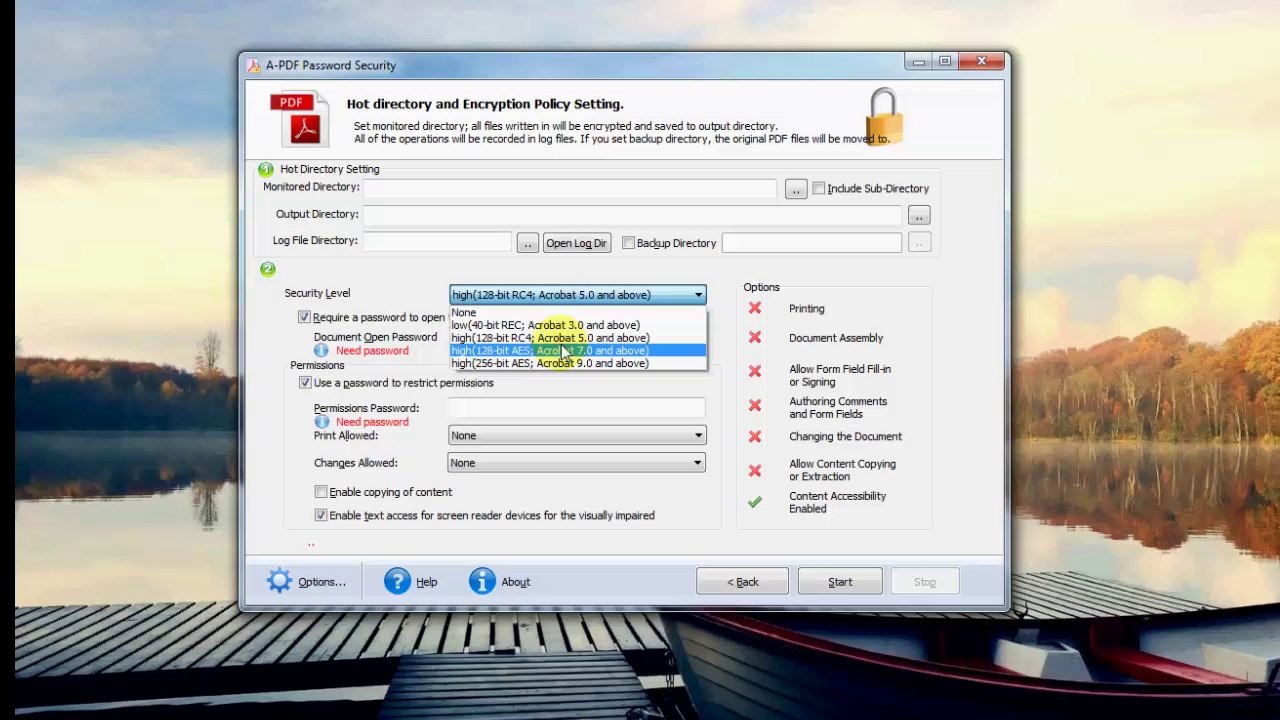The width and height of the screenshot is (1280, 720).
Task: Click the Open Log Dir button
Action: (576, 243)
